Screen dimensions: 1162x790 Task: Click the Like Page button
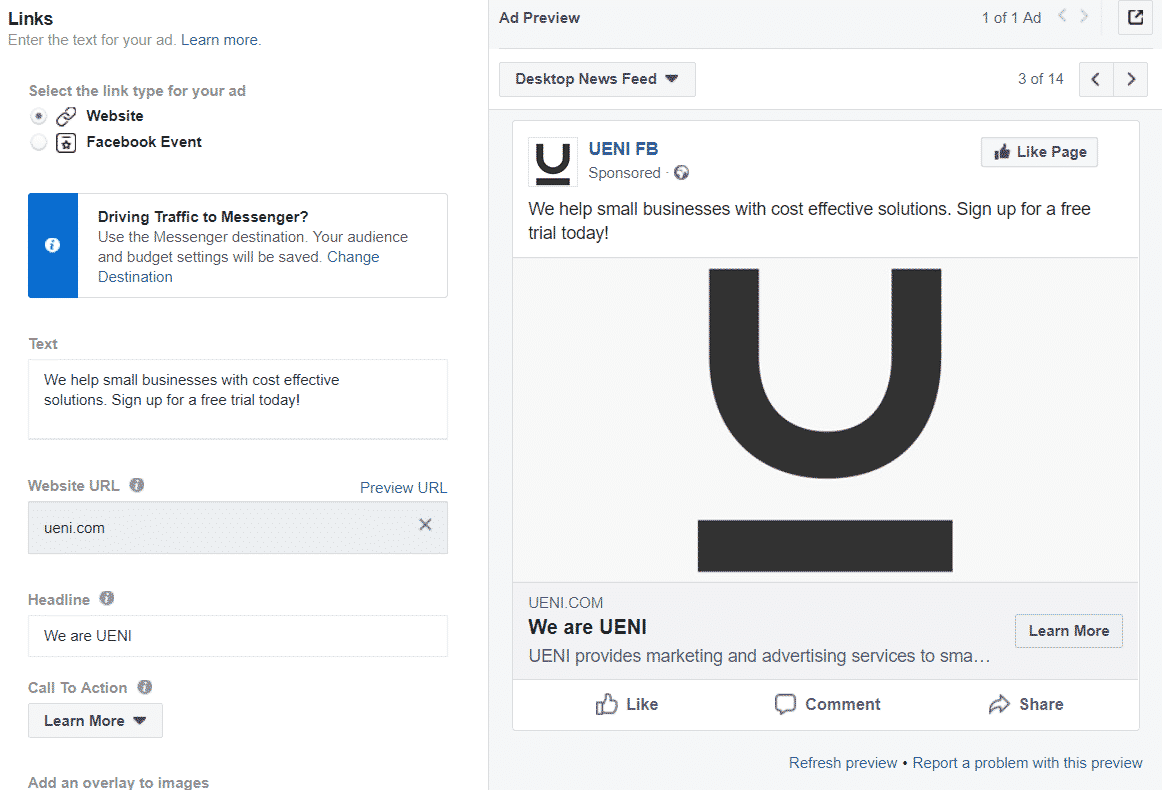[x=1039, y=152]
